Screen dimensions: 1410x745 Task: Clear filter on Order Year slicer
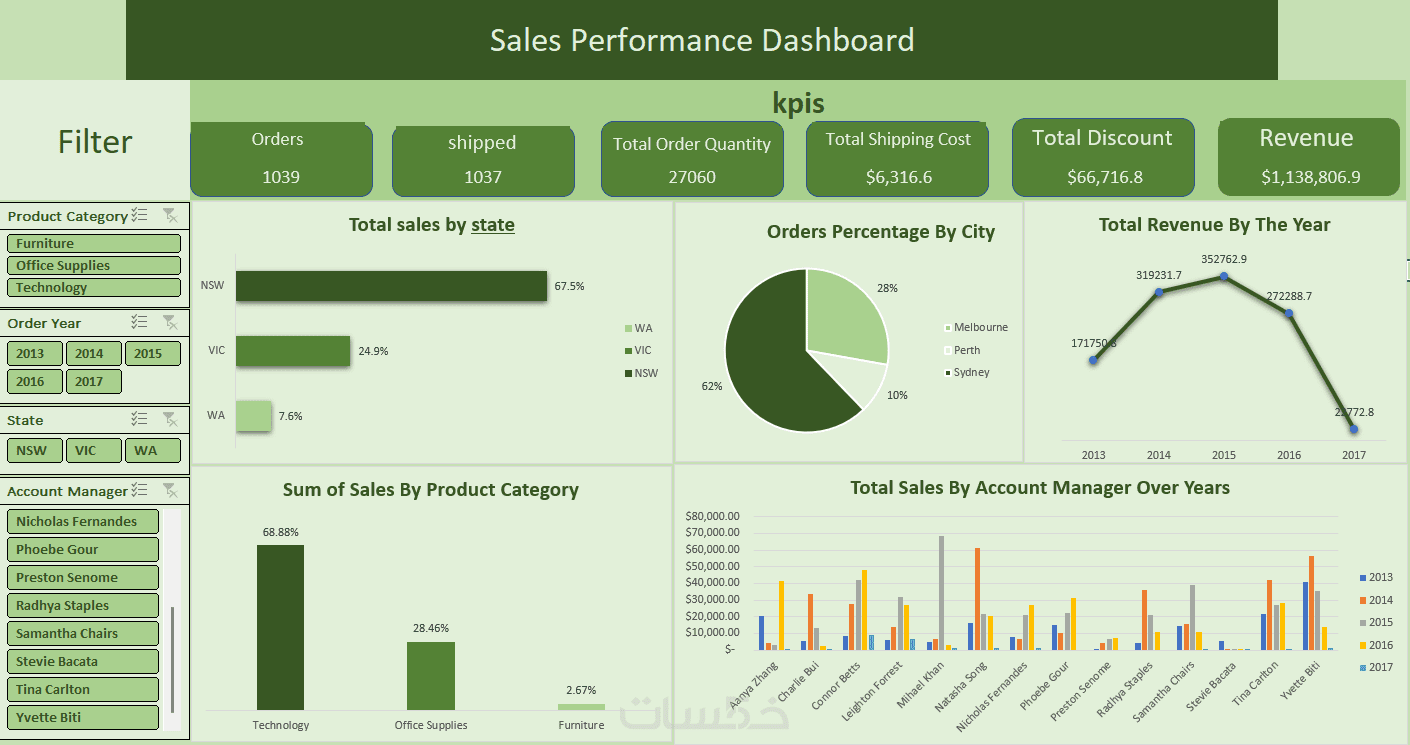[x=171, y=322]
